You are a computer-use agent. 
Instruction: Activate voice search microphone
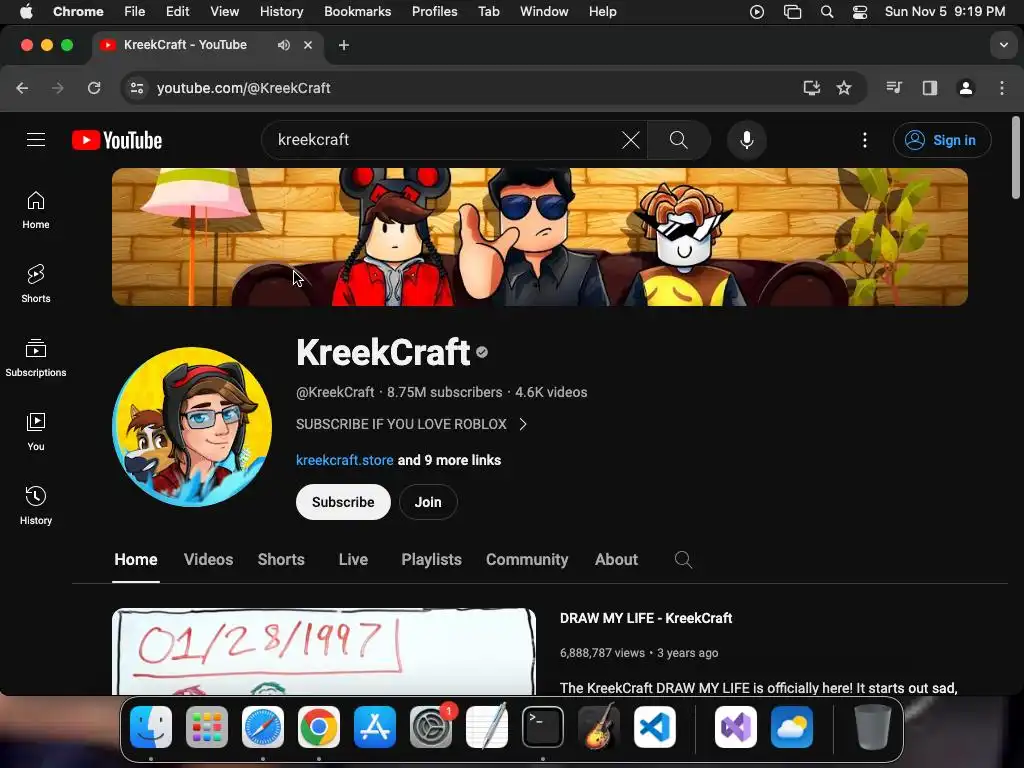pos(746,140)
